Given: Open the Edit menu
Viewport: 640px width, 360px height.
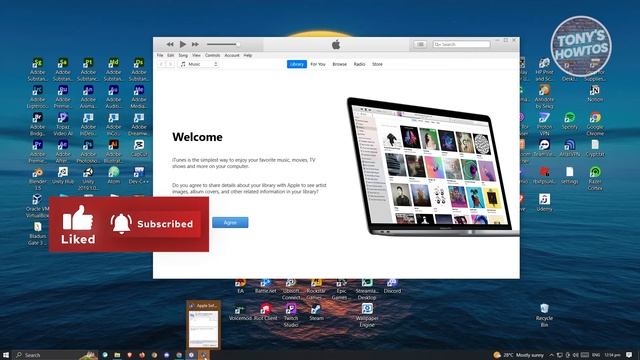Looking at the screenshot, I should (x=171, y=55).
